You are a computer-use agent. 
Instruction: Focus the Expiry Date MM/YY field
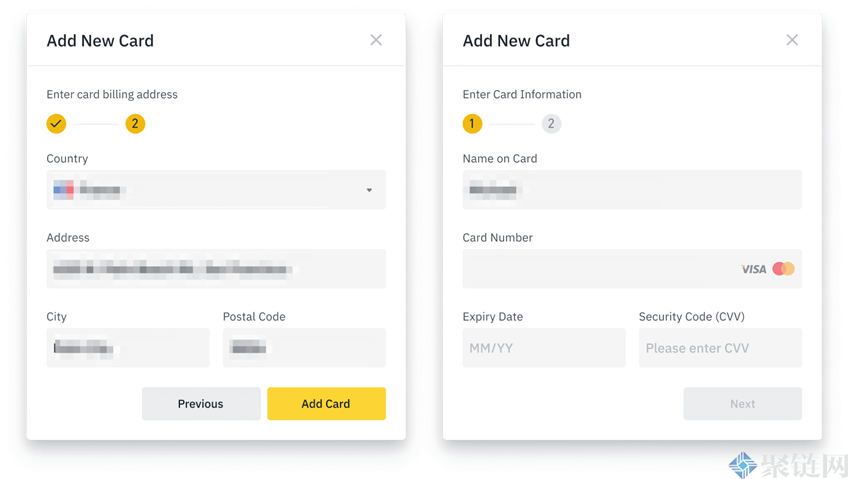(543, 348)
